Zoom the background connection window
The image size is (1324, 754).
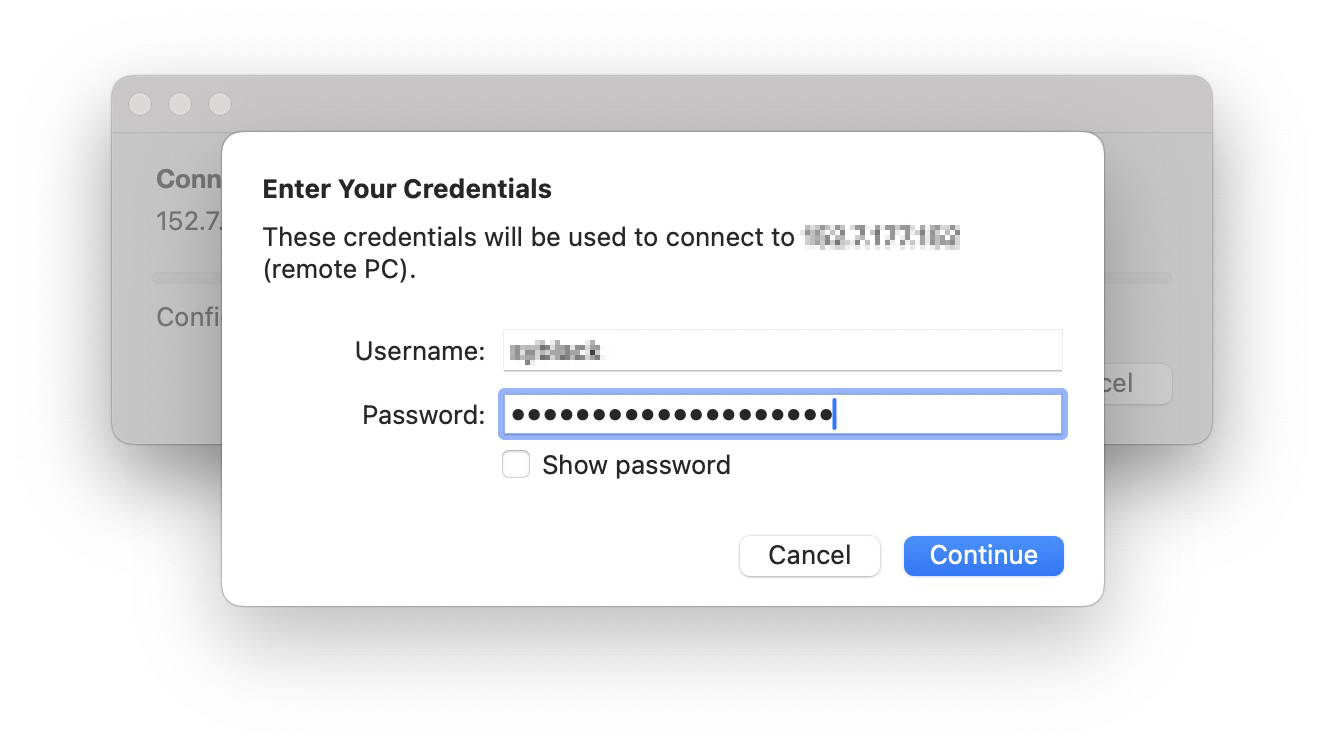[220, 104]
